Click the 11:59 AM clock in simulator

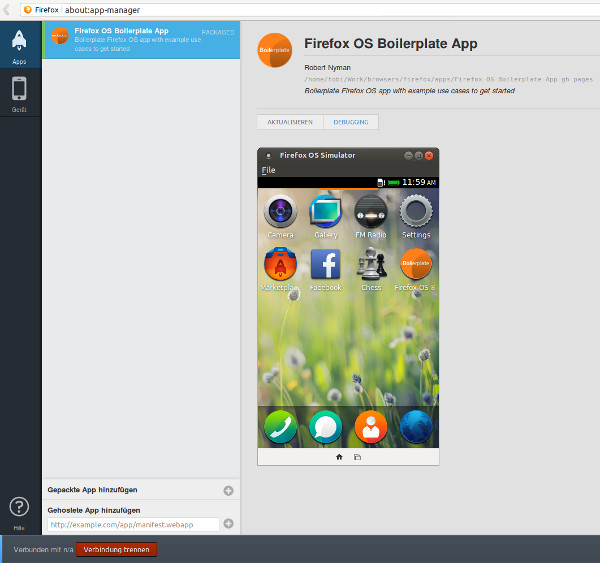pos(419,182)
